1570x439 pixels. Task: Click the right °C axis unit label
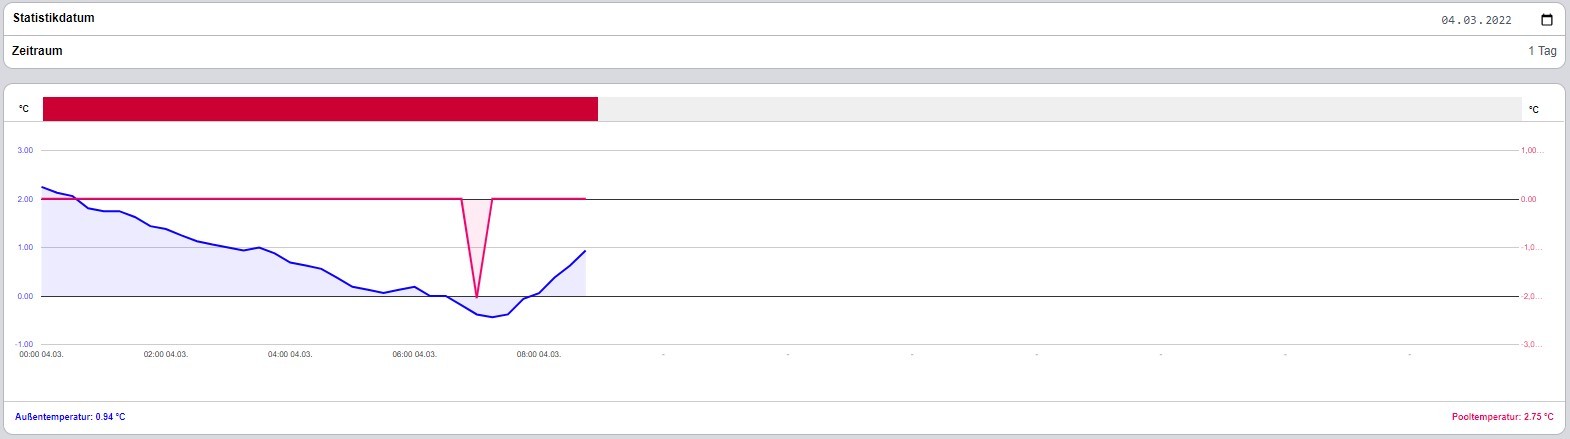coord(1534,109)
